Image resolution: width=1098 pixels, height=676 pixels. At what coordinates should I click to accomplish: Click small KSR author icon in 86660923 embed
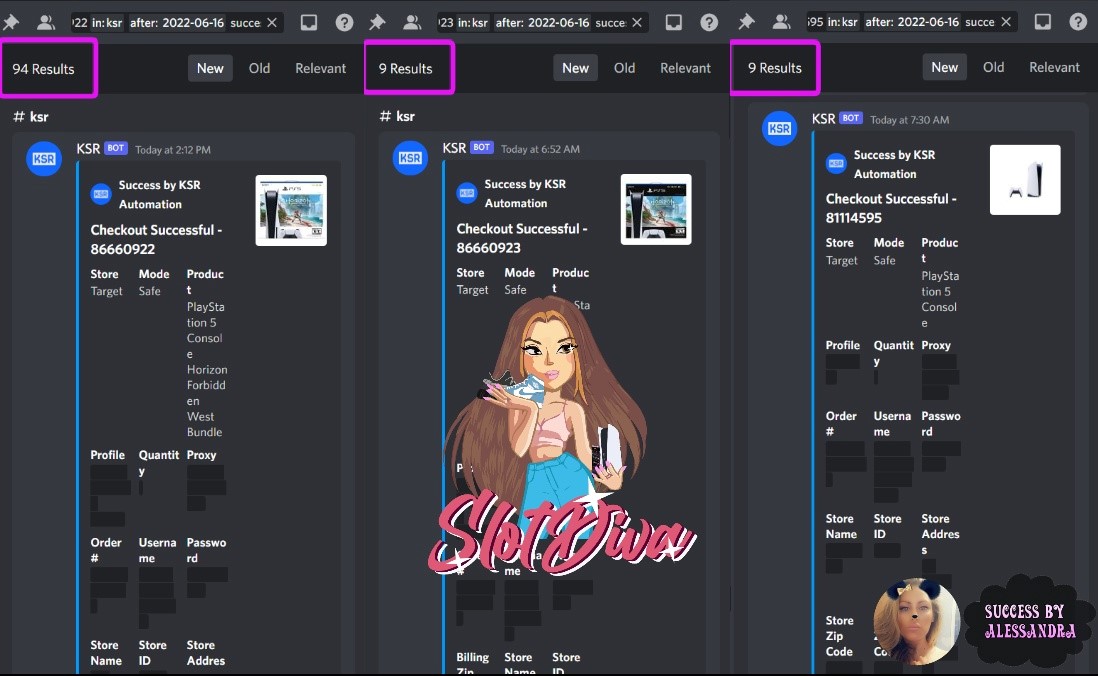[467, 193]
